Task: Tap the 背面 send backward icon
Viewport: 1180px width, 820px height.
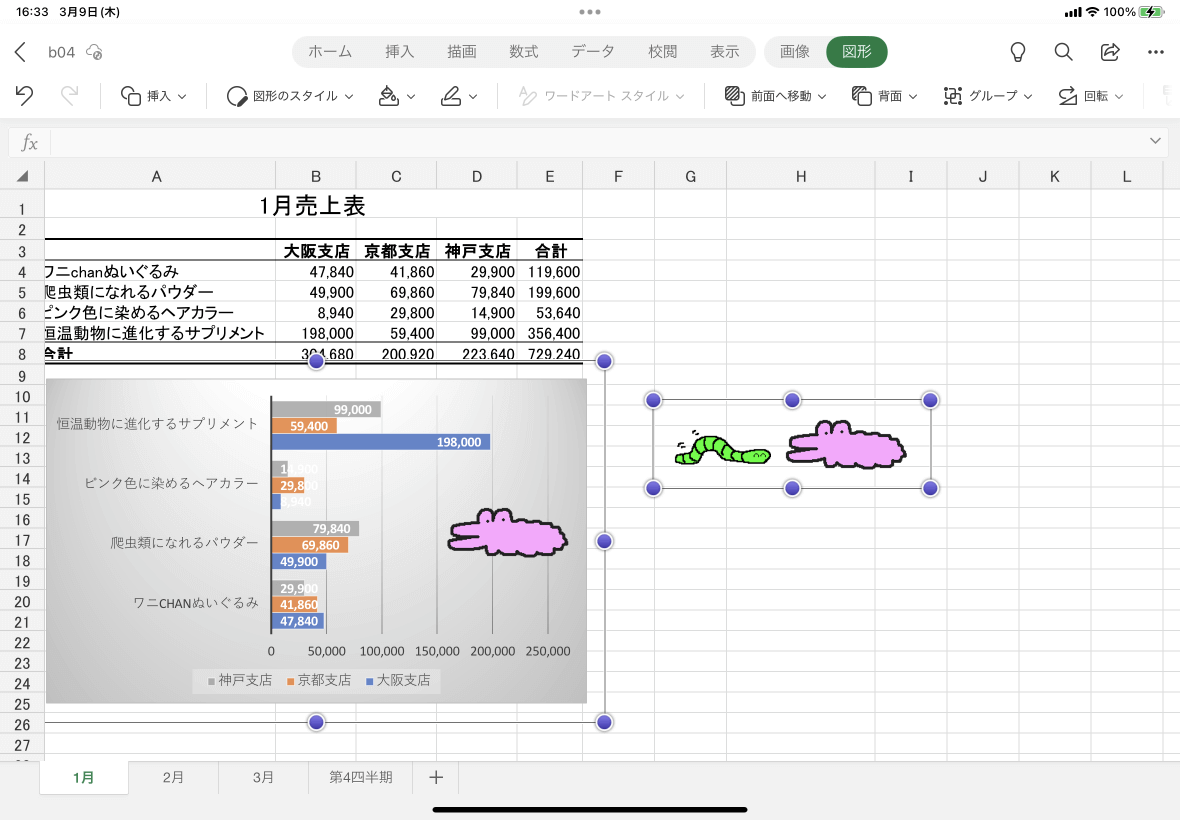Action: click(861, 96)
